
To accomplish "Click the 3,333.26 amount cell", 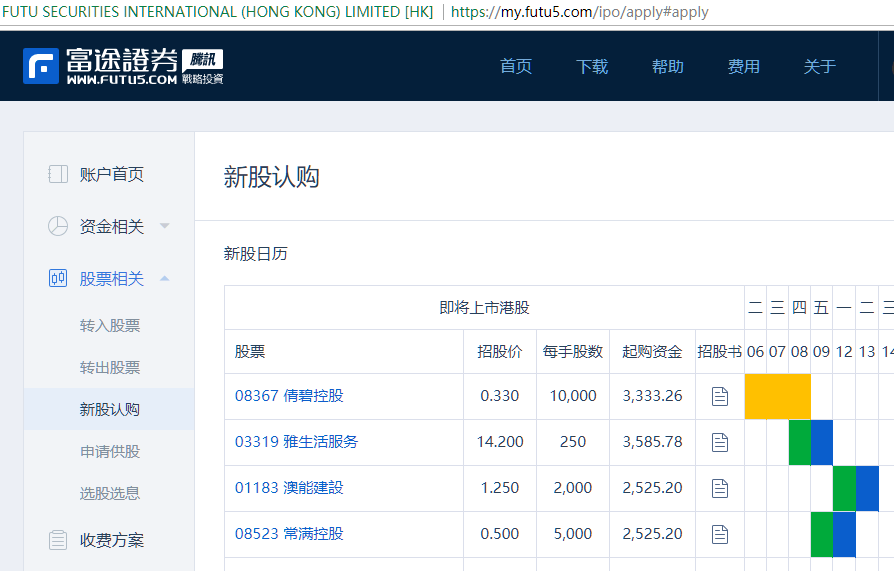I will (x=652, y=396).
